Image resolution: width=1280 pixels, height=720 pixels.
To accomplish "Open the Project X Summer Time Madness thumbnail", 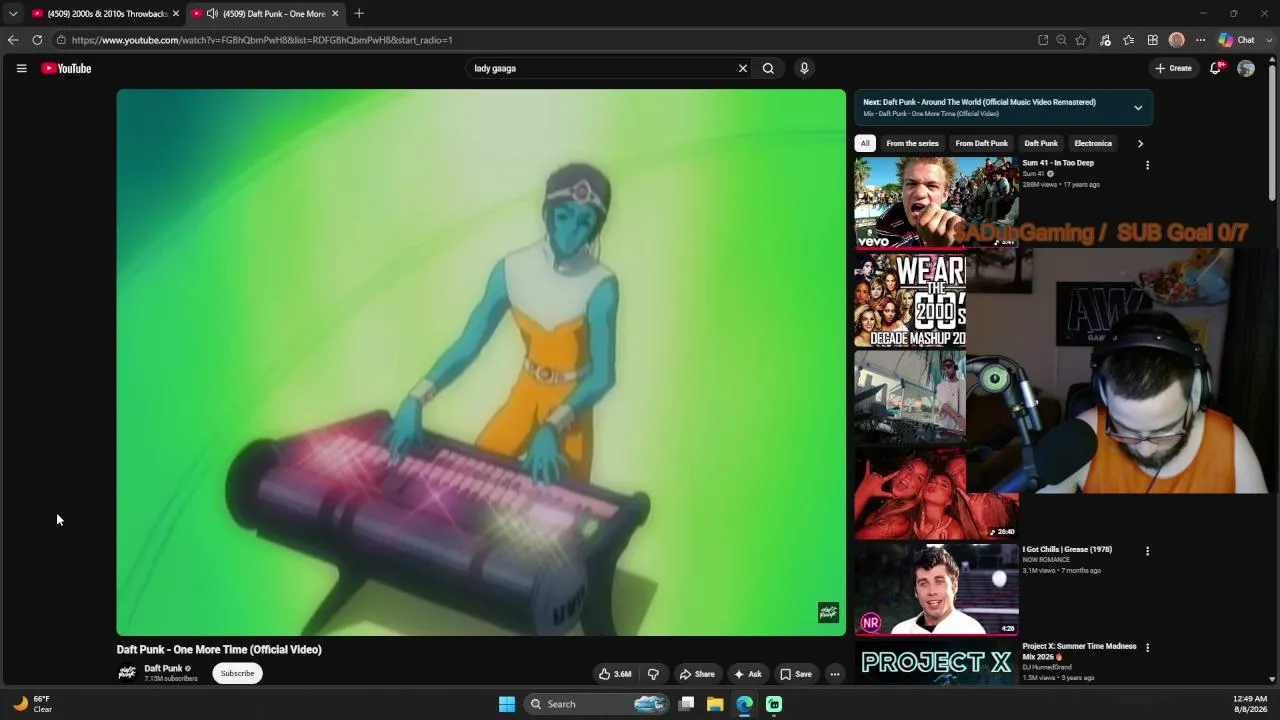I will tap(936, 662).
